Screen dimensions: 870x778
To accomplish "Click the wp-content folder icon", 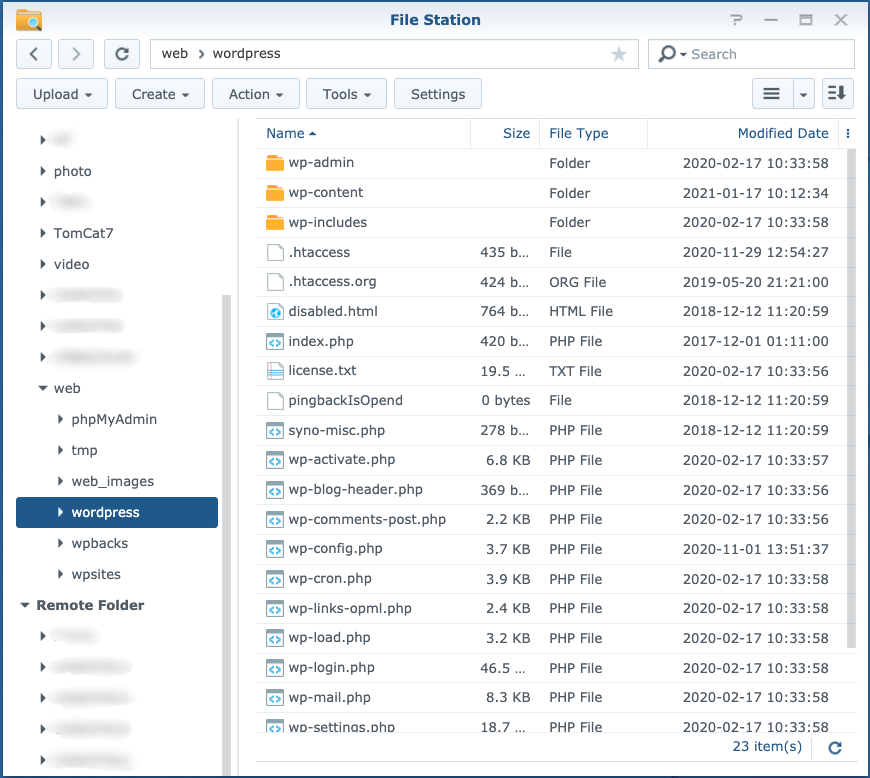I will click(x=275, y=193).
